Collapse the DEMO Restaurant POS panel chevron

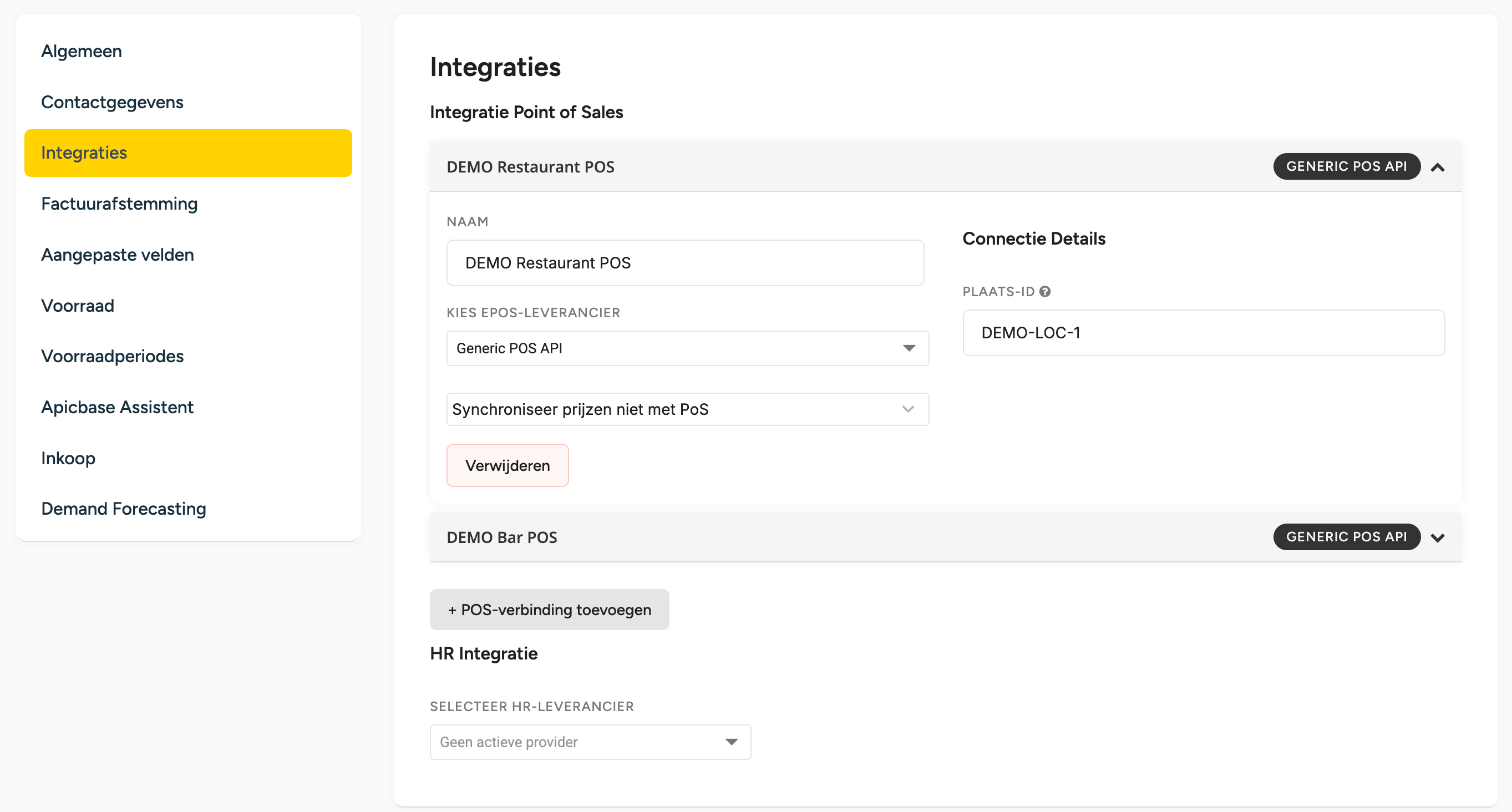click(1438, 167)
